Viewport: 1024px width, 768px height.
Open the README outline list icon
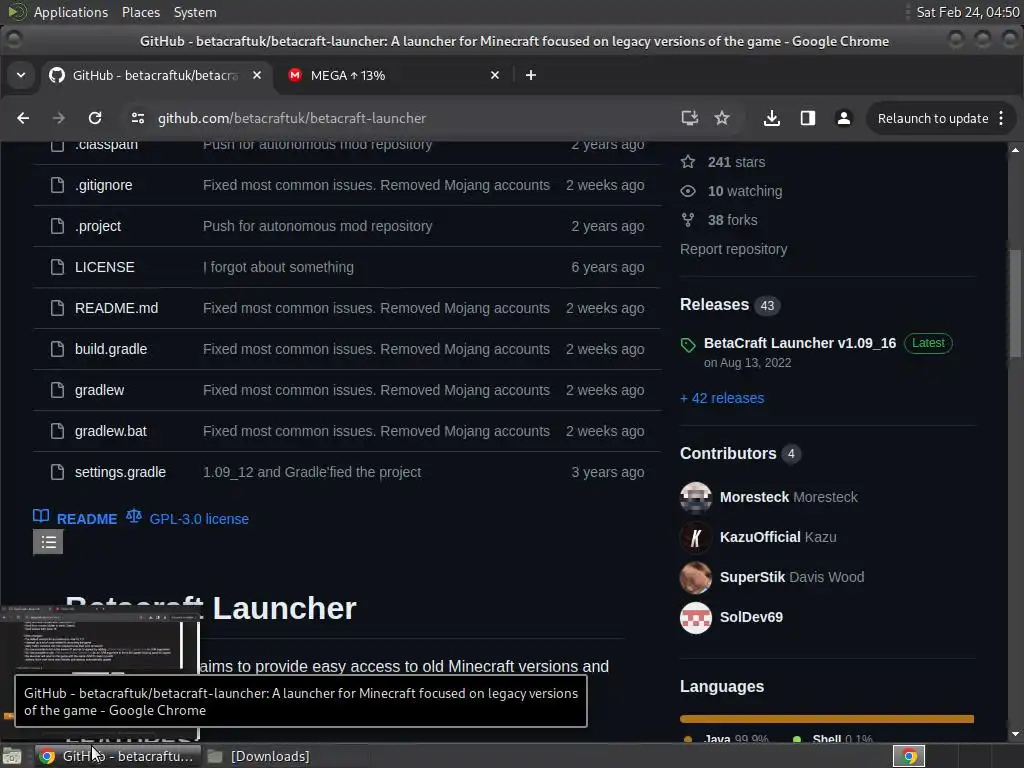pos(48,542)
